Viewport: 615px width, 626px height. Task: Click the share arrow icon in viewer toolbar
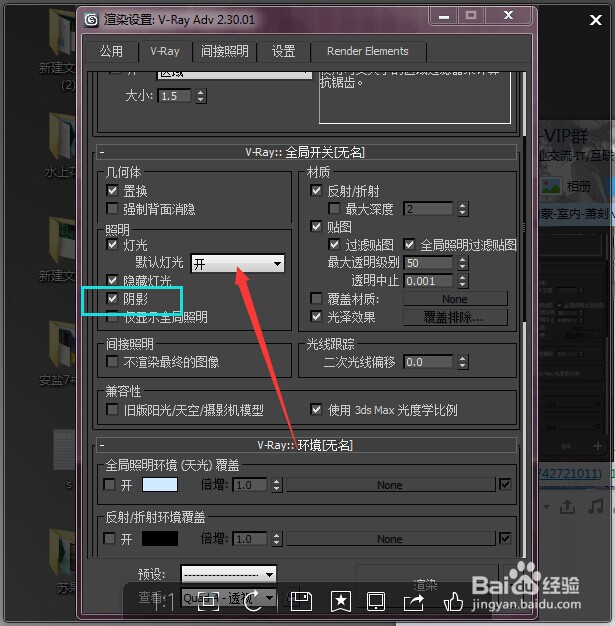414,602
